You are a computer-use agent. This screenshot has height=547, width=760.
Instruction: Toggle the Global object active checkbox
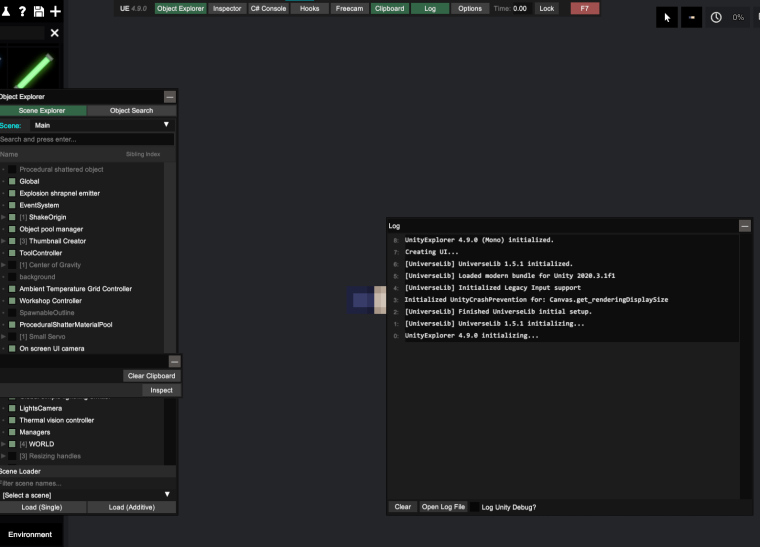[x=12, y=181]
